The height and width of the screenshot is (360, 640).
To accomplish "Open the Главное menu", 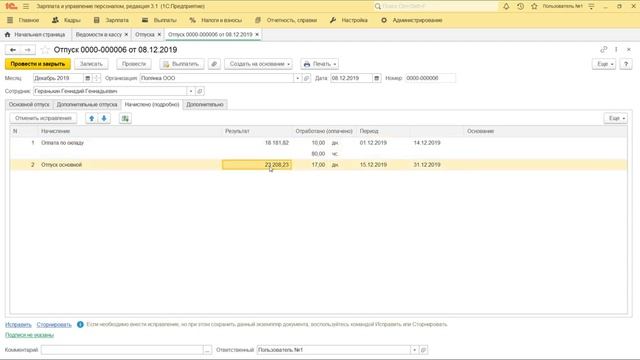I will 24,20.
